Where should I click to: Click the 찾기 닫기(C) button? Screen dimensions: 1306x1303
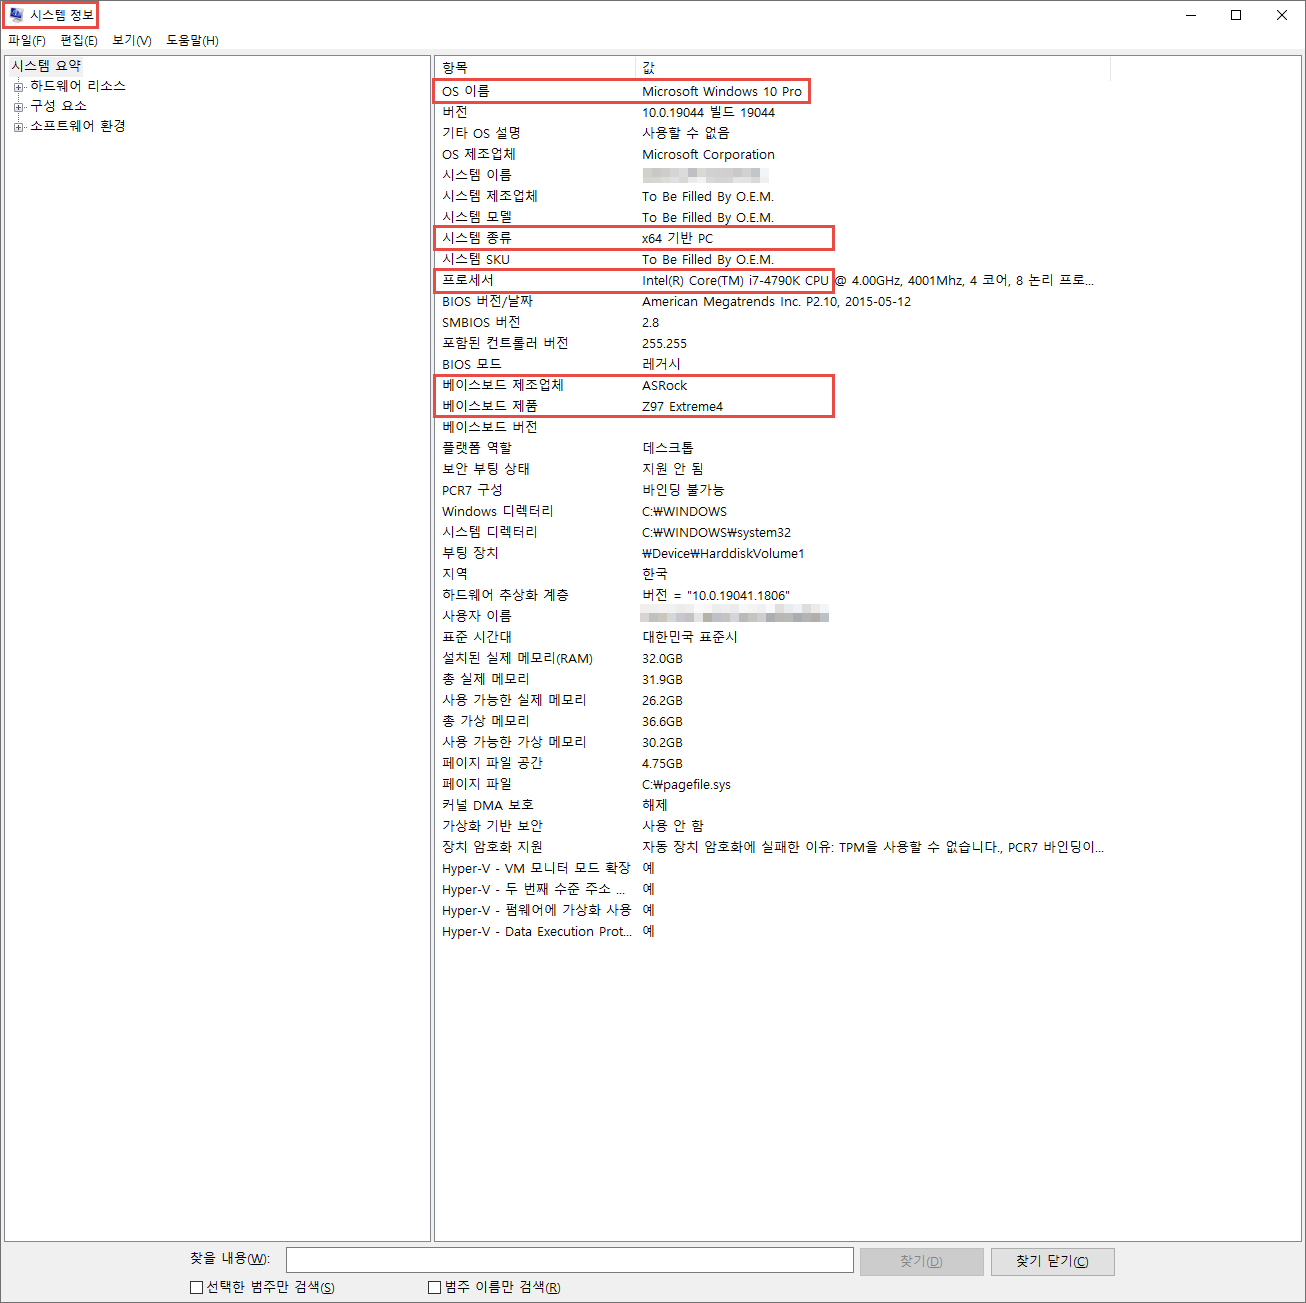pyautogui.click(x=1052, y=1261)
